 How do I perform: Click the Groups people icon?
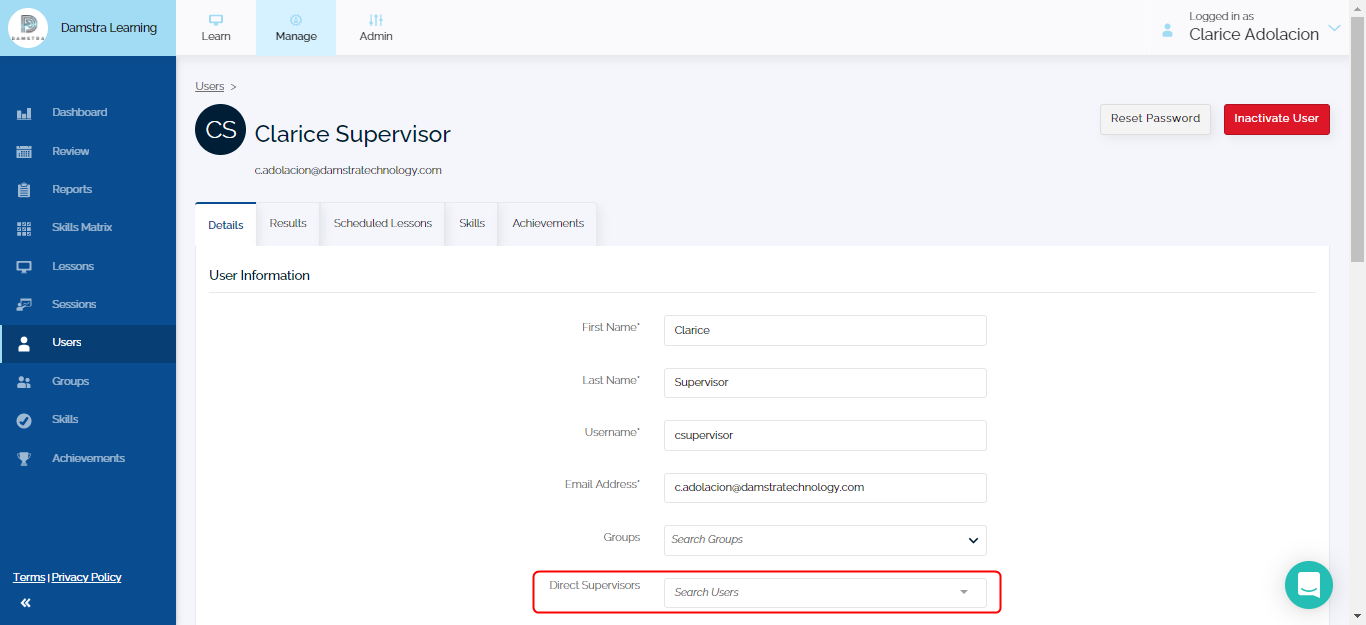[x=25, y=382]
